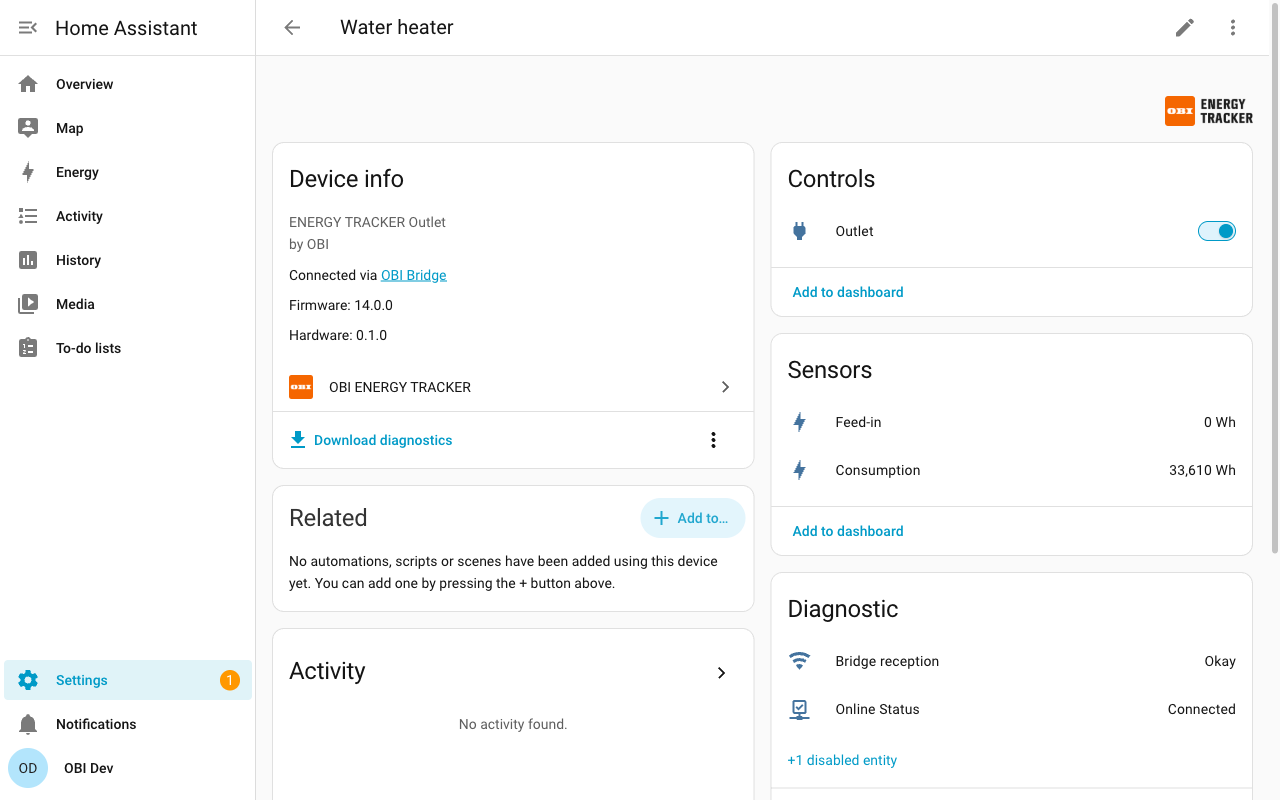Collapse the sidebar with the menu icon
The image size is (1280, 800).
coord(28,28)
